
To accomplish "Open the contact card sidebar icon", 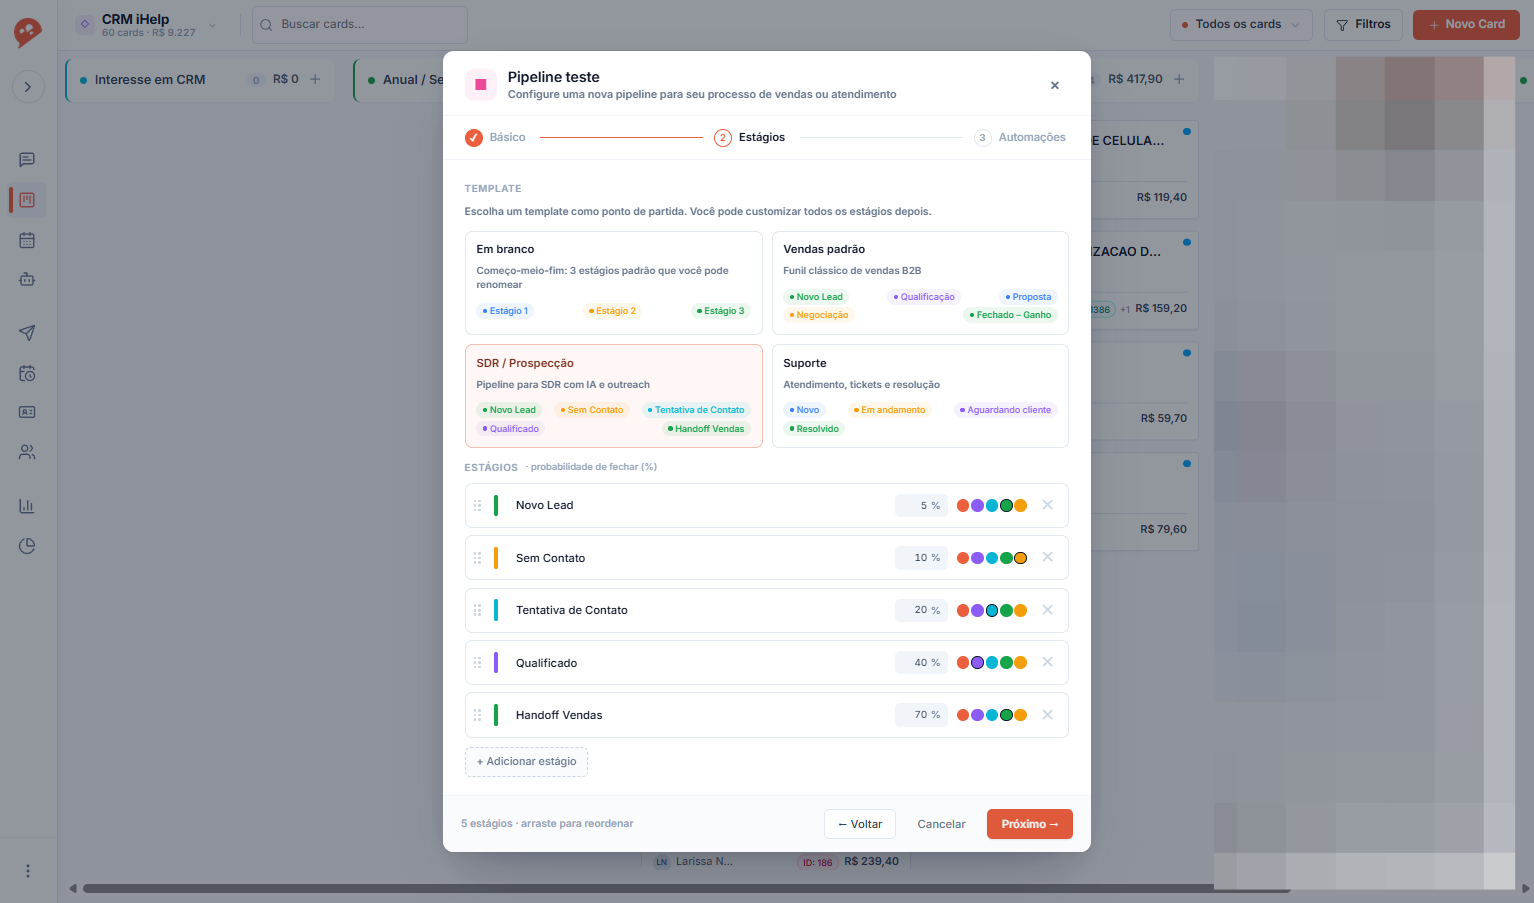I will (27, 412).
